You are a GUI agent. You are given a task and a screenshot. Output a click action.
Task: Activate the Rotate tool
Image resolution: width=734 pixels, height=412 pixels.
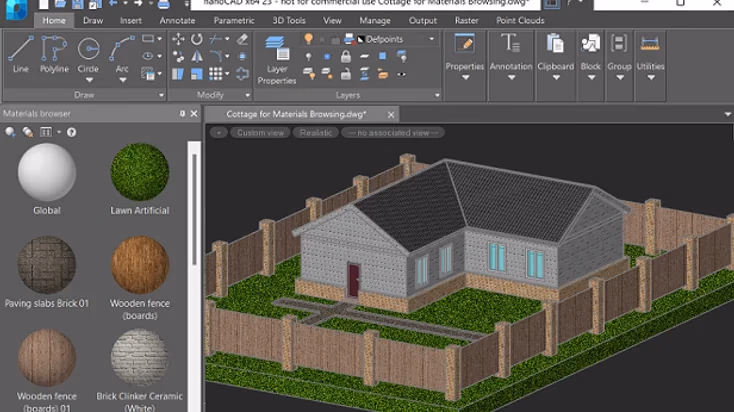197,39
